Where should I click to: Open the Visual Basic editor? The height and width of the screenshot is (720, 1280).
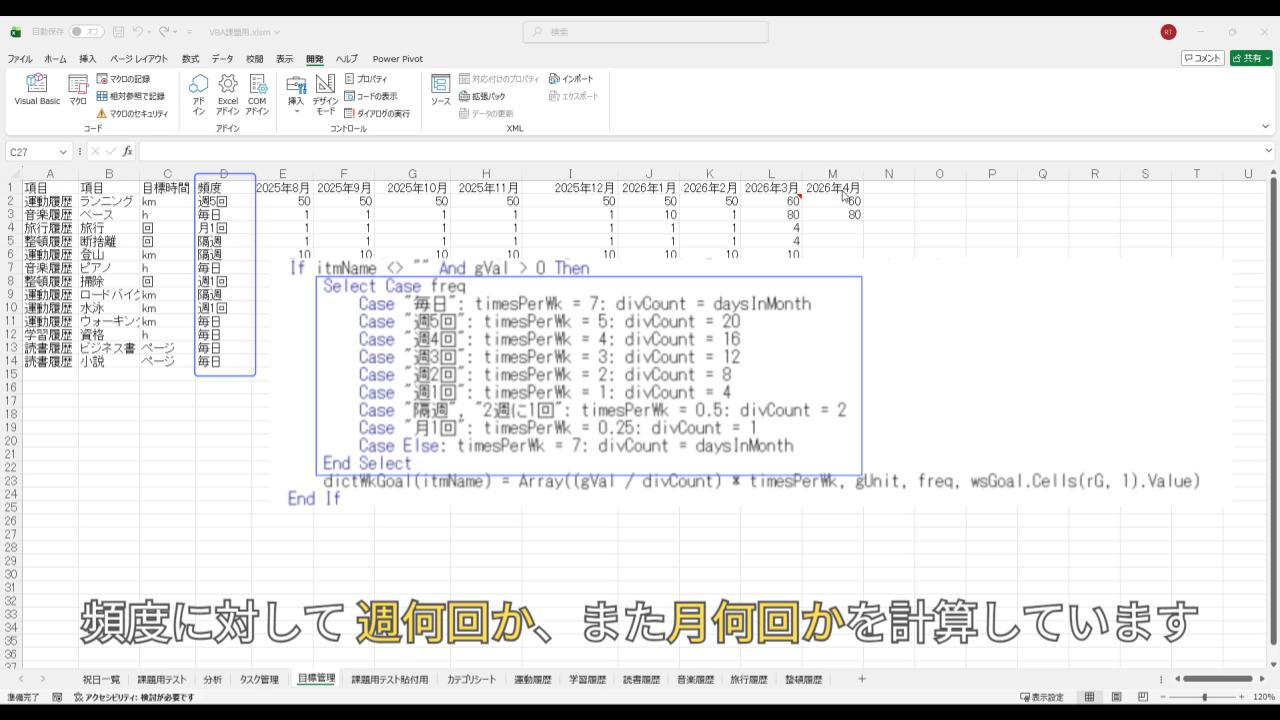(x=37, y=88)
